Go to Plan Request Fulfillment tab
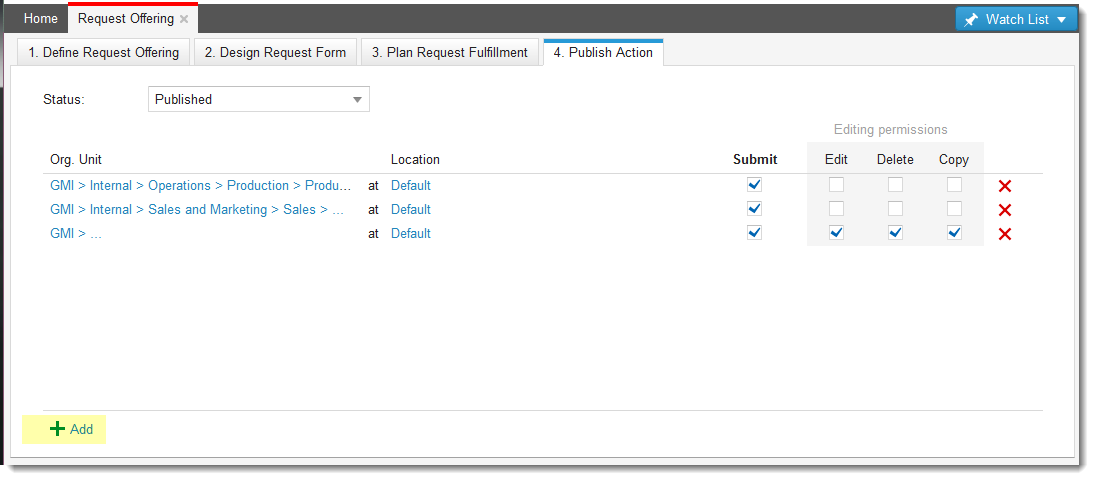This screenshot has height=480, width=1094. point(449,52)
